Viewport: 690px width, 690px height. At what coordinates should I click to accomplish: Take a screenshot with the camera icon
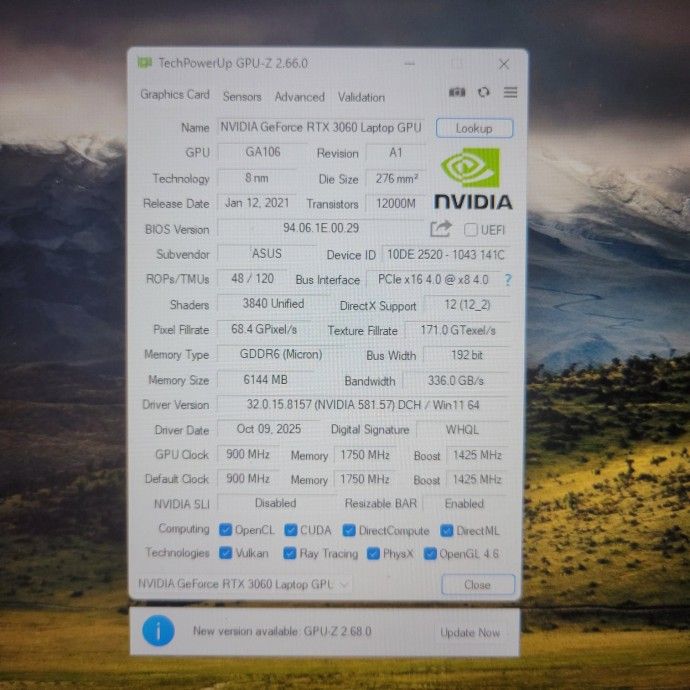click(457, 92)
